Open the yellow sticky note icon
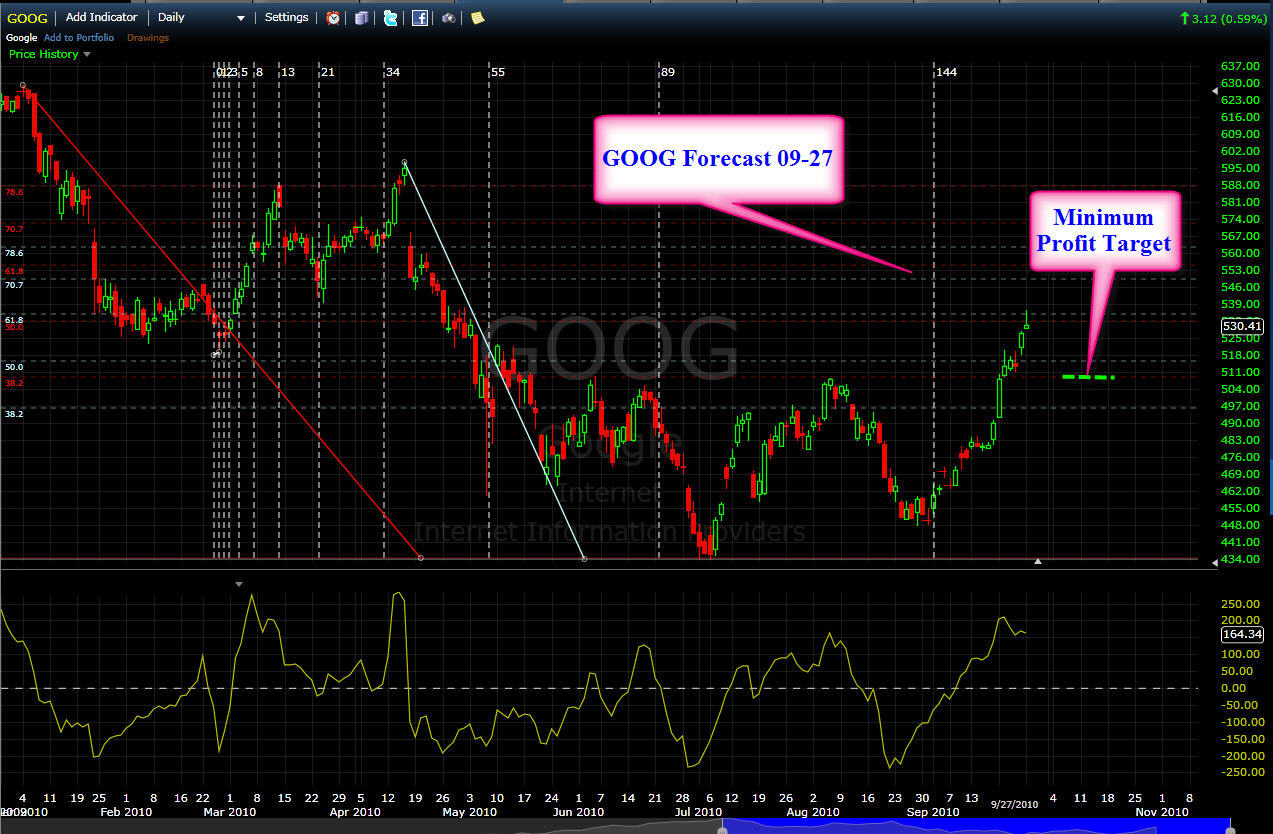 pos(478,18)
